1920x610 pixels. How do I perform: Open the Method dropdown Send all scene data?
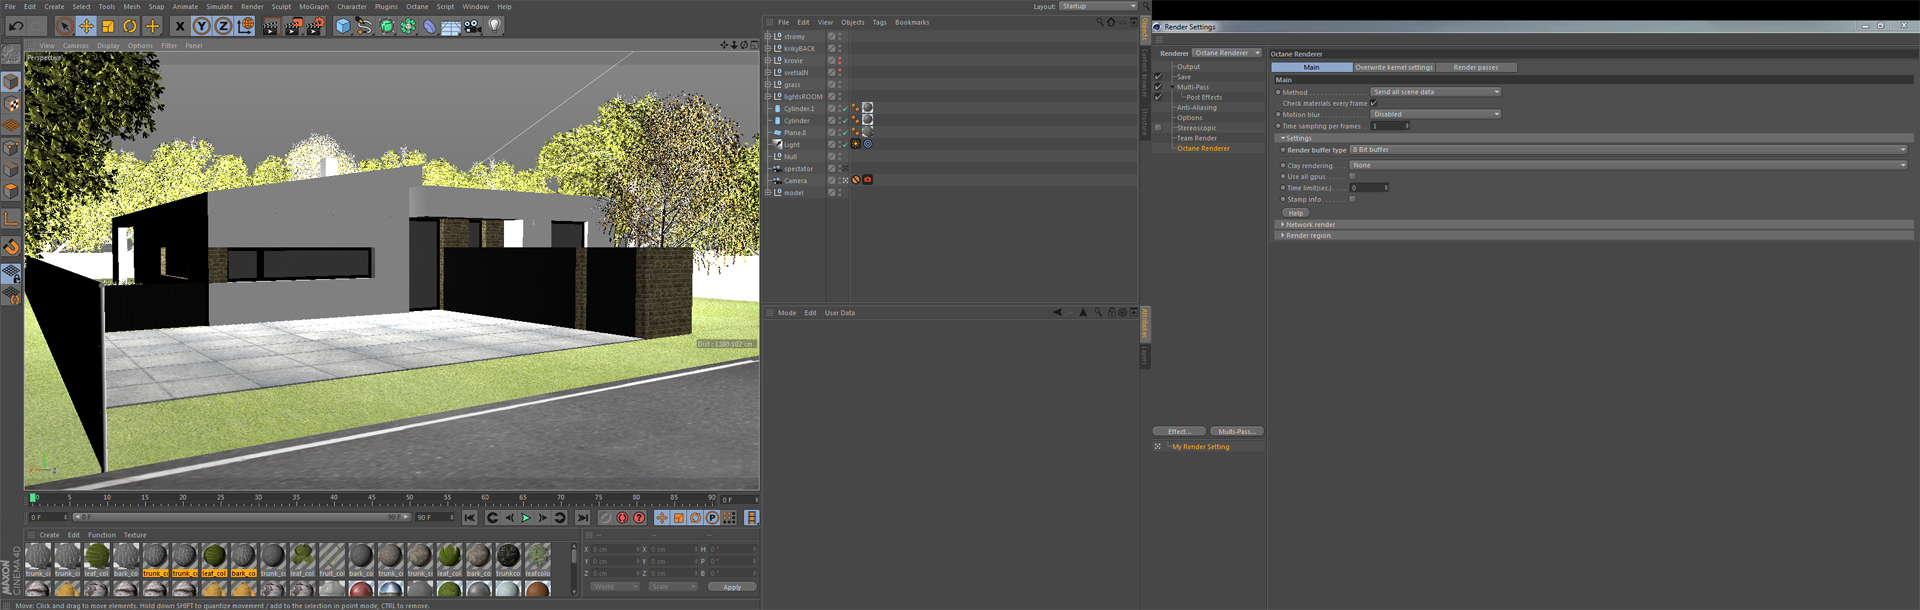pos(1436,92)
